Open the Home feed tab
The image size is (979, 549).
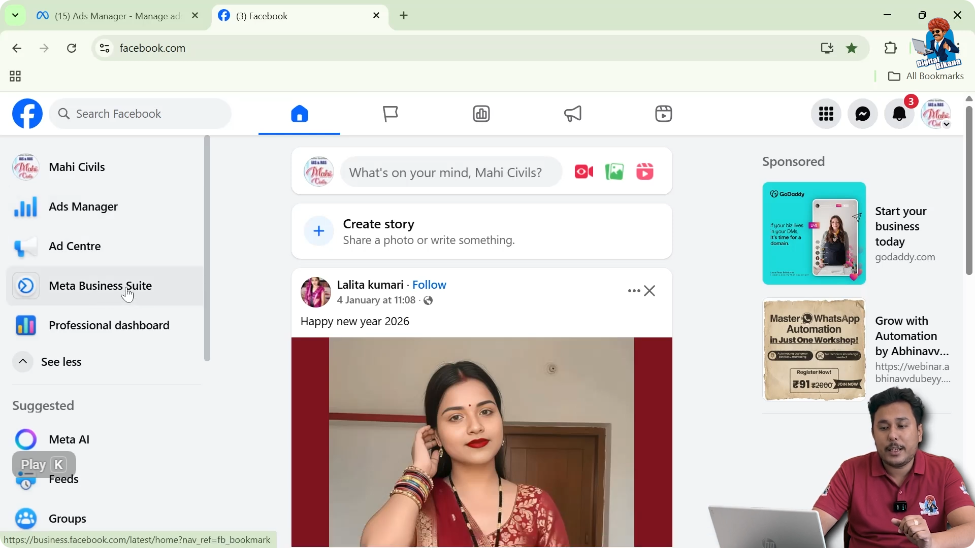click(x=300, y=114)
